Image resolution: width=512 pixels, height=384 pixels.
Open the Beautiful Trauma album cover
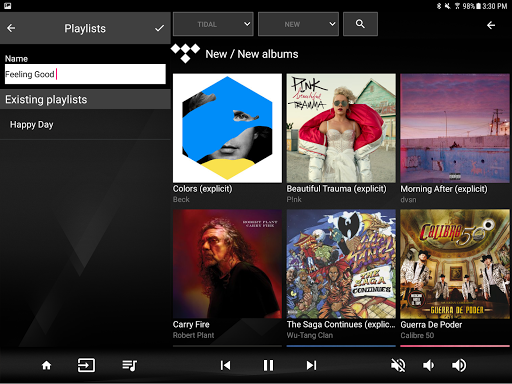tap(341, 128)
